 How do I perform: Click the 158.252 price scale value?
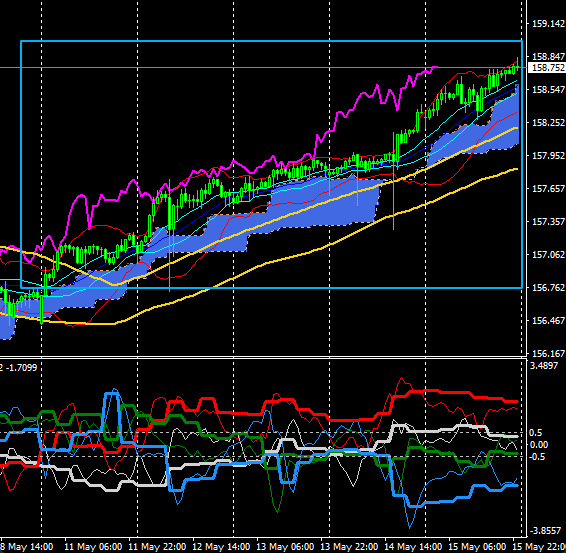pyautogui.click(x=548, y=123)
